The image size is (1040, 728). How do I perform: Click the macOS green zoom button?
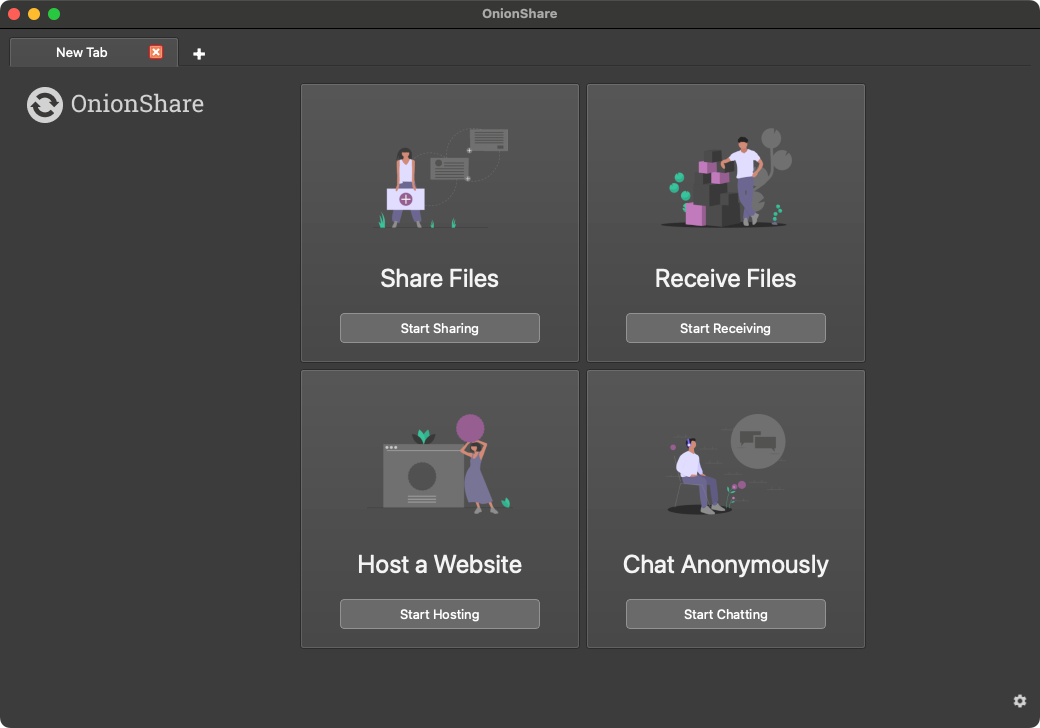(53, 14)
